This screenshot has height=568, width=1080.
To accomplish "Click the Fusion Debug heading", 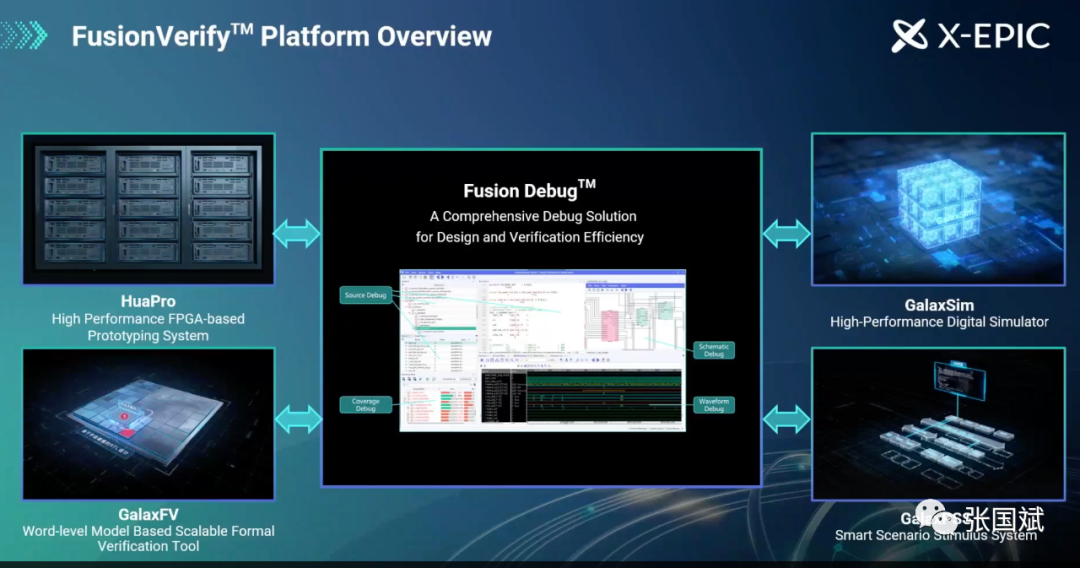I will (529, 189).
